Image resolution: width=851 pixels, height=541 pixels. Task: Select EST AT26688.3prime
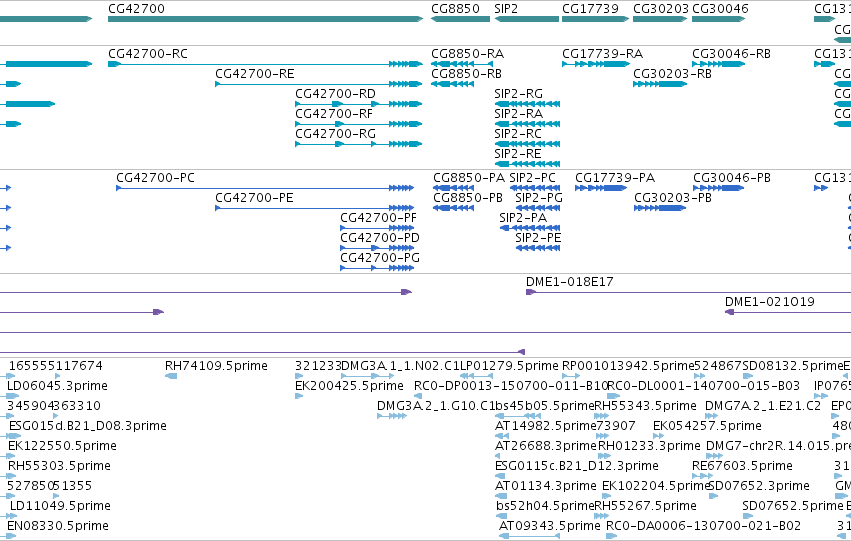click(x=500, y=456)
